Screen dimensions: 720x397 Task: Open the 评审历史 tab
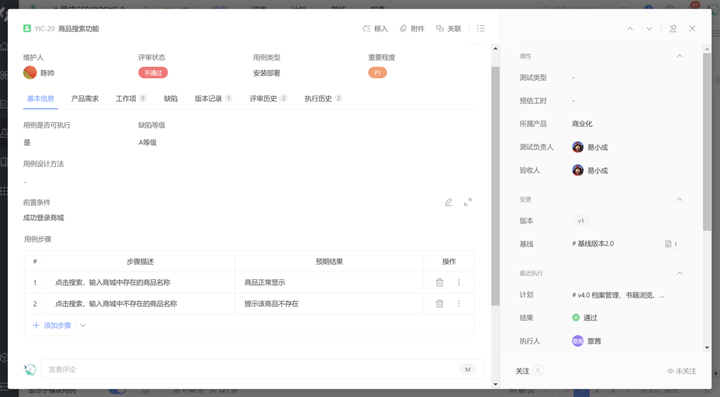tap(268, 98)
